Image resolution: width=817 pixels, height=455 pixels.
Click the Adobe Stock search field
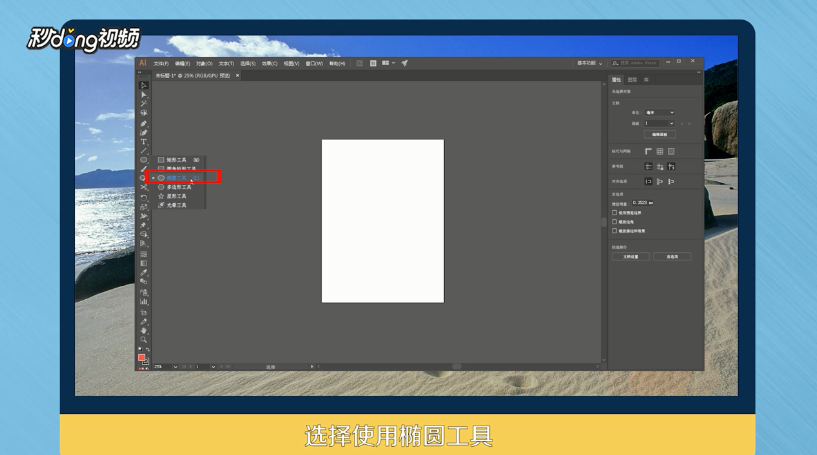(x=635, y=63)
